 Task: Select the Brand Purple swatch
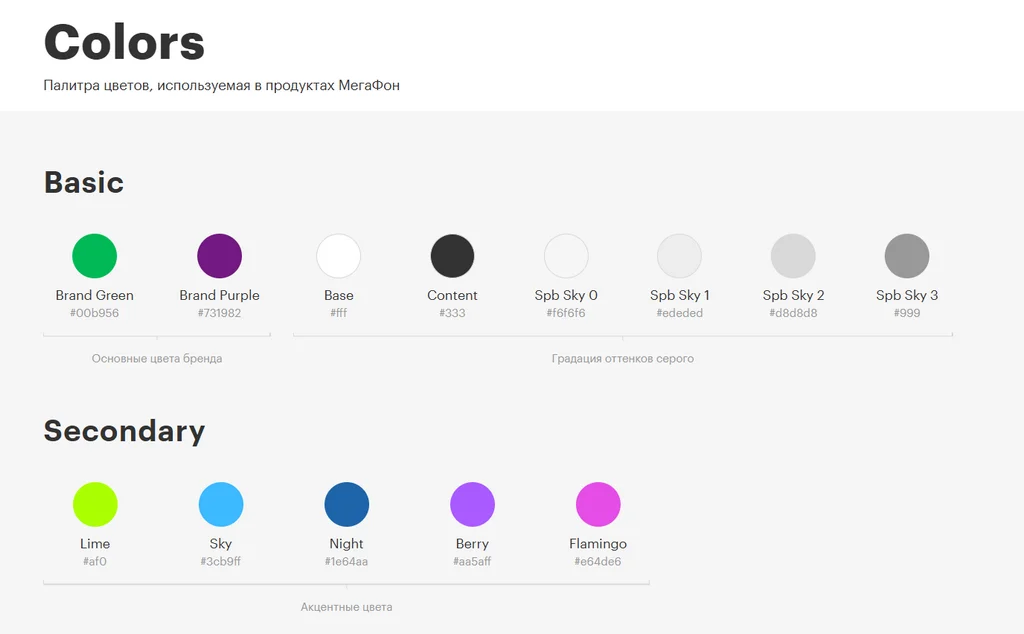tap(219, 256)
